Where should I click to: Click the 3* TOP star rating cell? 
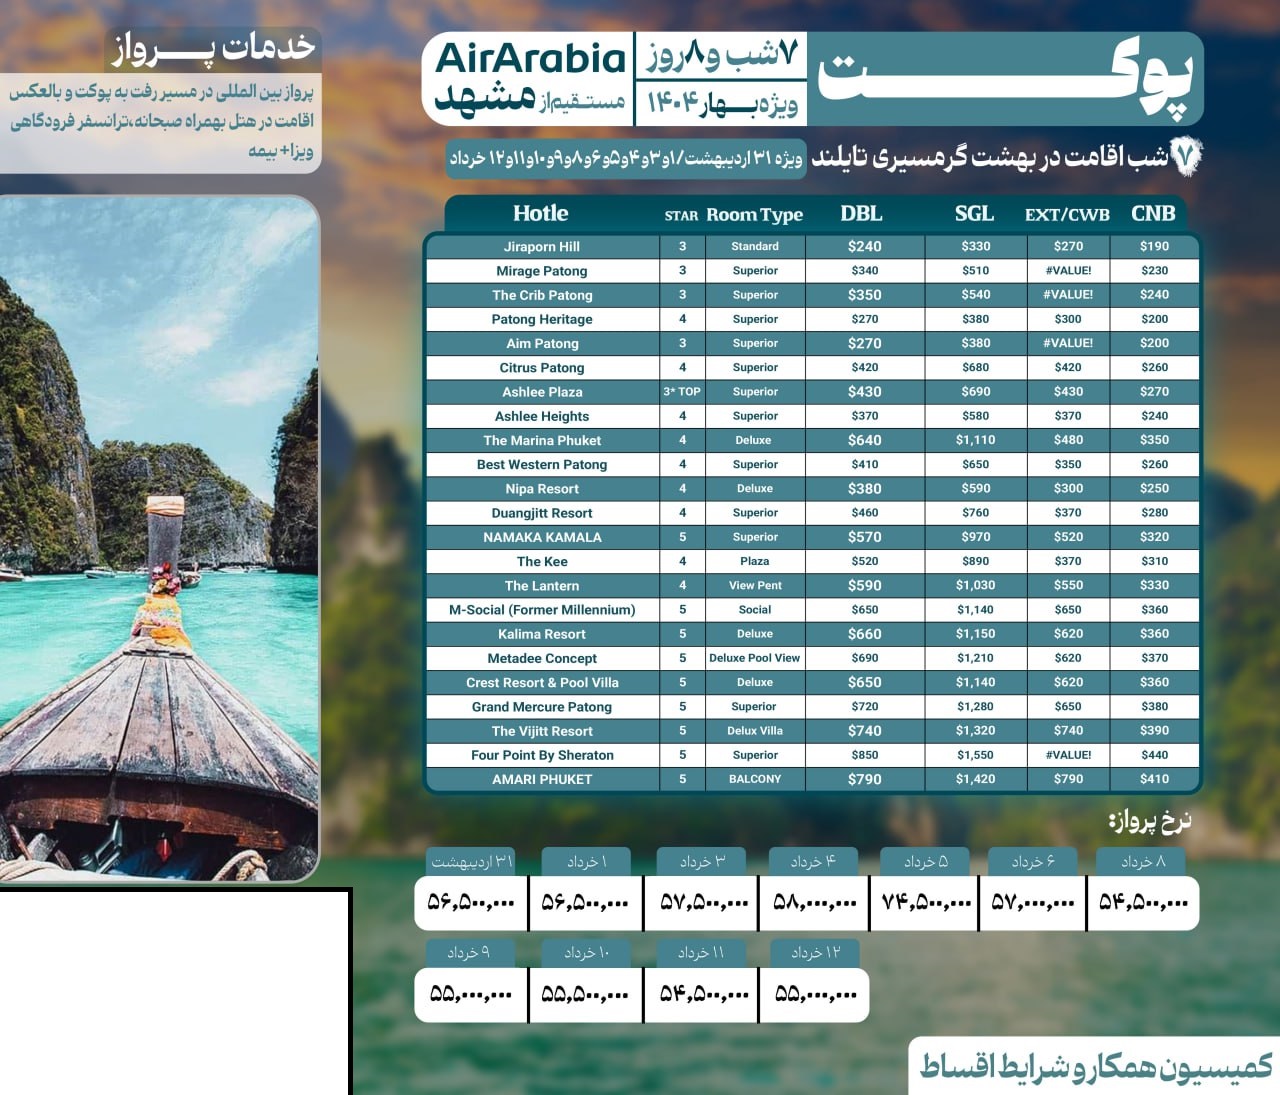point(682,392)
